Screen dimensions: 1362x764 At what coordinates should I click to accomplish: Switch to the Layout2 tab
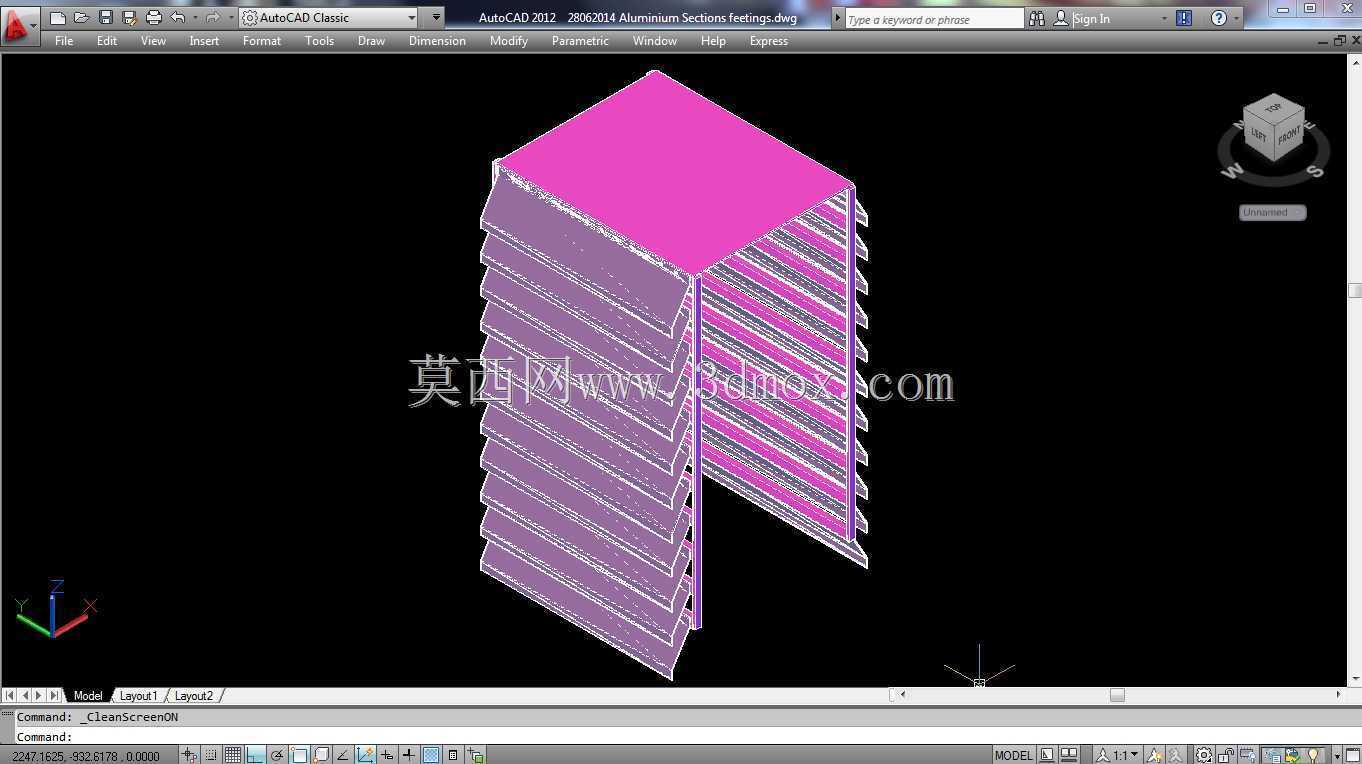pos(194,695)
